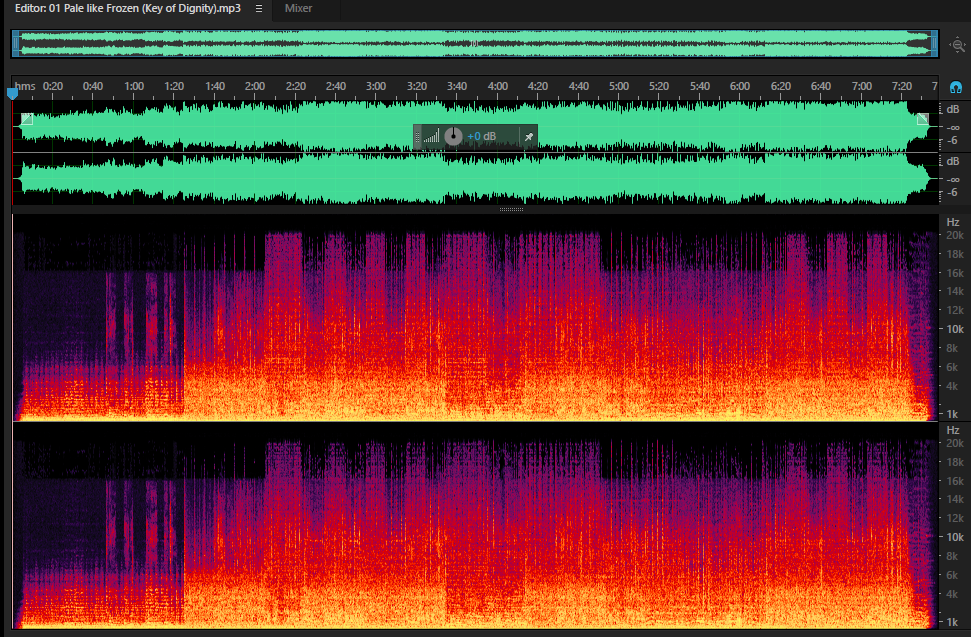Select the Editor tab for Pale like Frozen

[x=128, y=8]
